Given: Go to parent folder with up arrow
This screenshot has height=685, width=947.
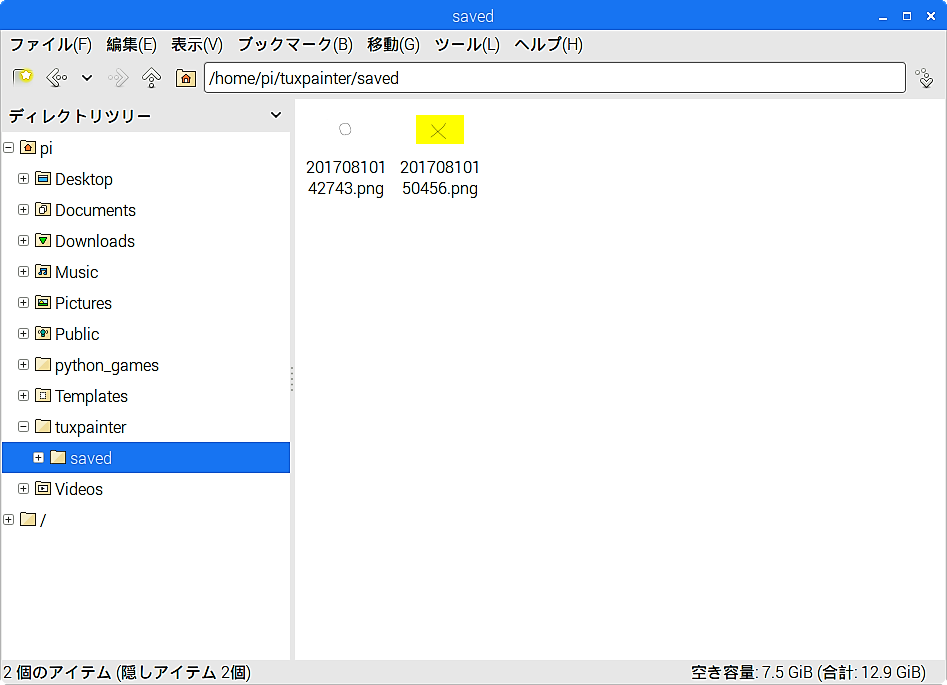Looking at the screenshot, I should pyautogui.click(x=151, y=77).
